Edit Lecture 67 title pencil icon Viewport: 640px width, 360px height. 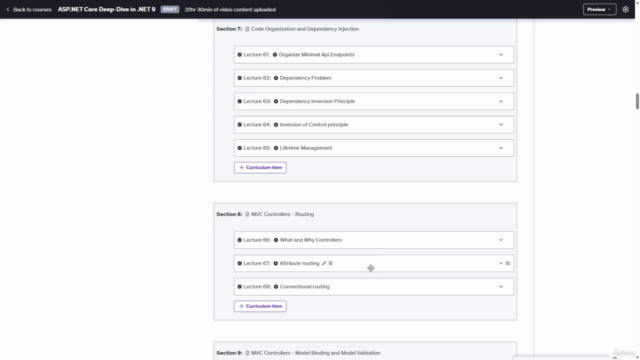click(324, 263)
